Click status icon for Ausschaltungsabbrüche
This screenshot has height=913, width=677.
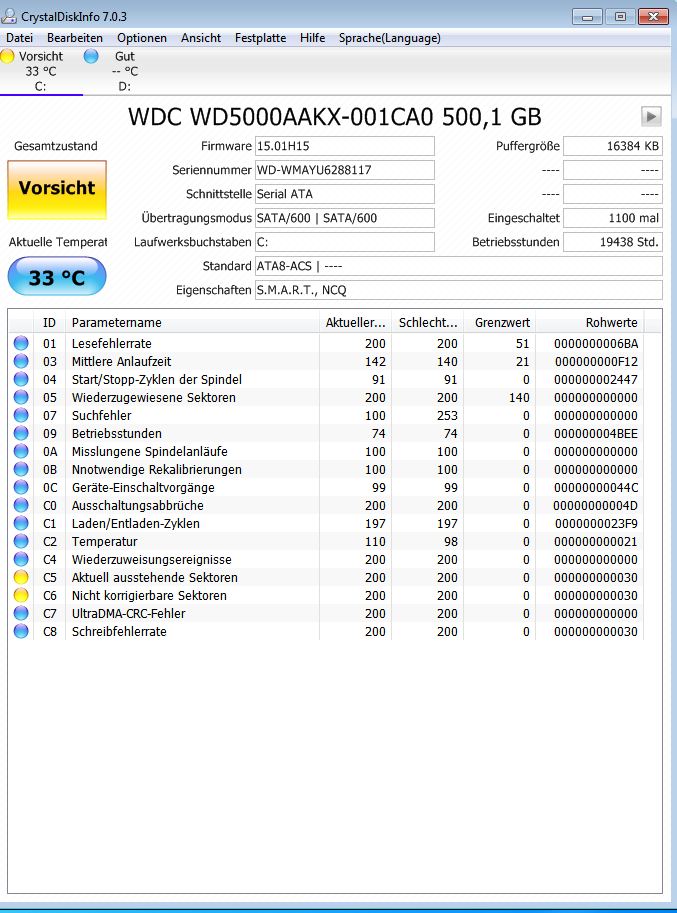pyautogui.click(x=21, y=505)
